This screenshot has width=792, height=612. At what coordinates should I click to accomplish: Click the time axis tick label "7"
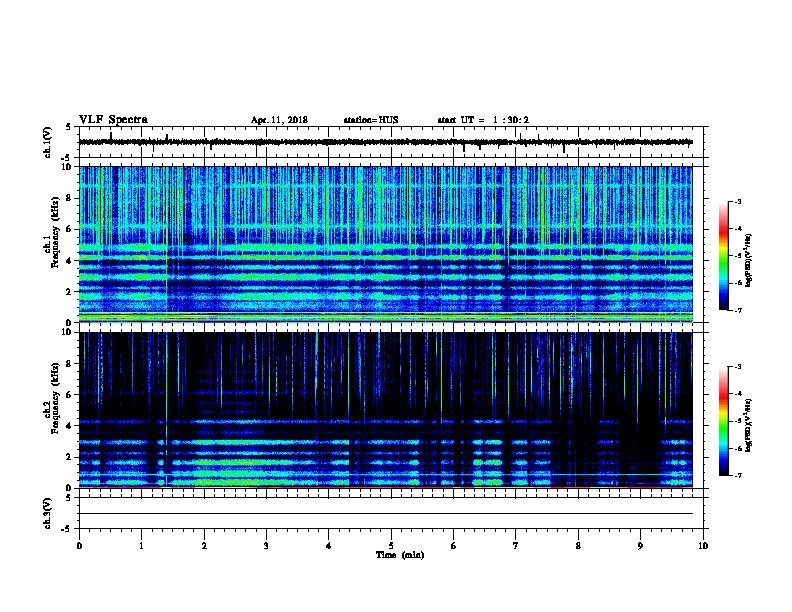(516, 546)
